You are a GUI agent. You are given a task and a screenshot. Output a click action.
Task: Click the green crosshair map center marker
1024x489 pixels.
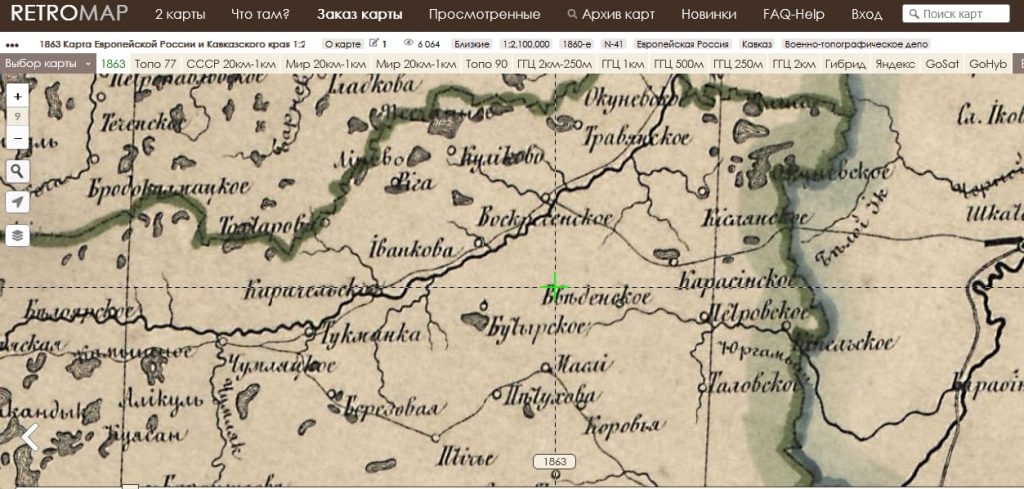tap(554, 286)
